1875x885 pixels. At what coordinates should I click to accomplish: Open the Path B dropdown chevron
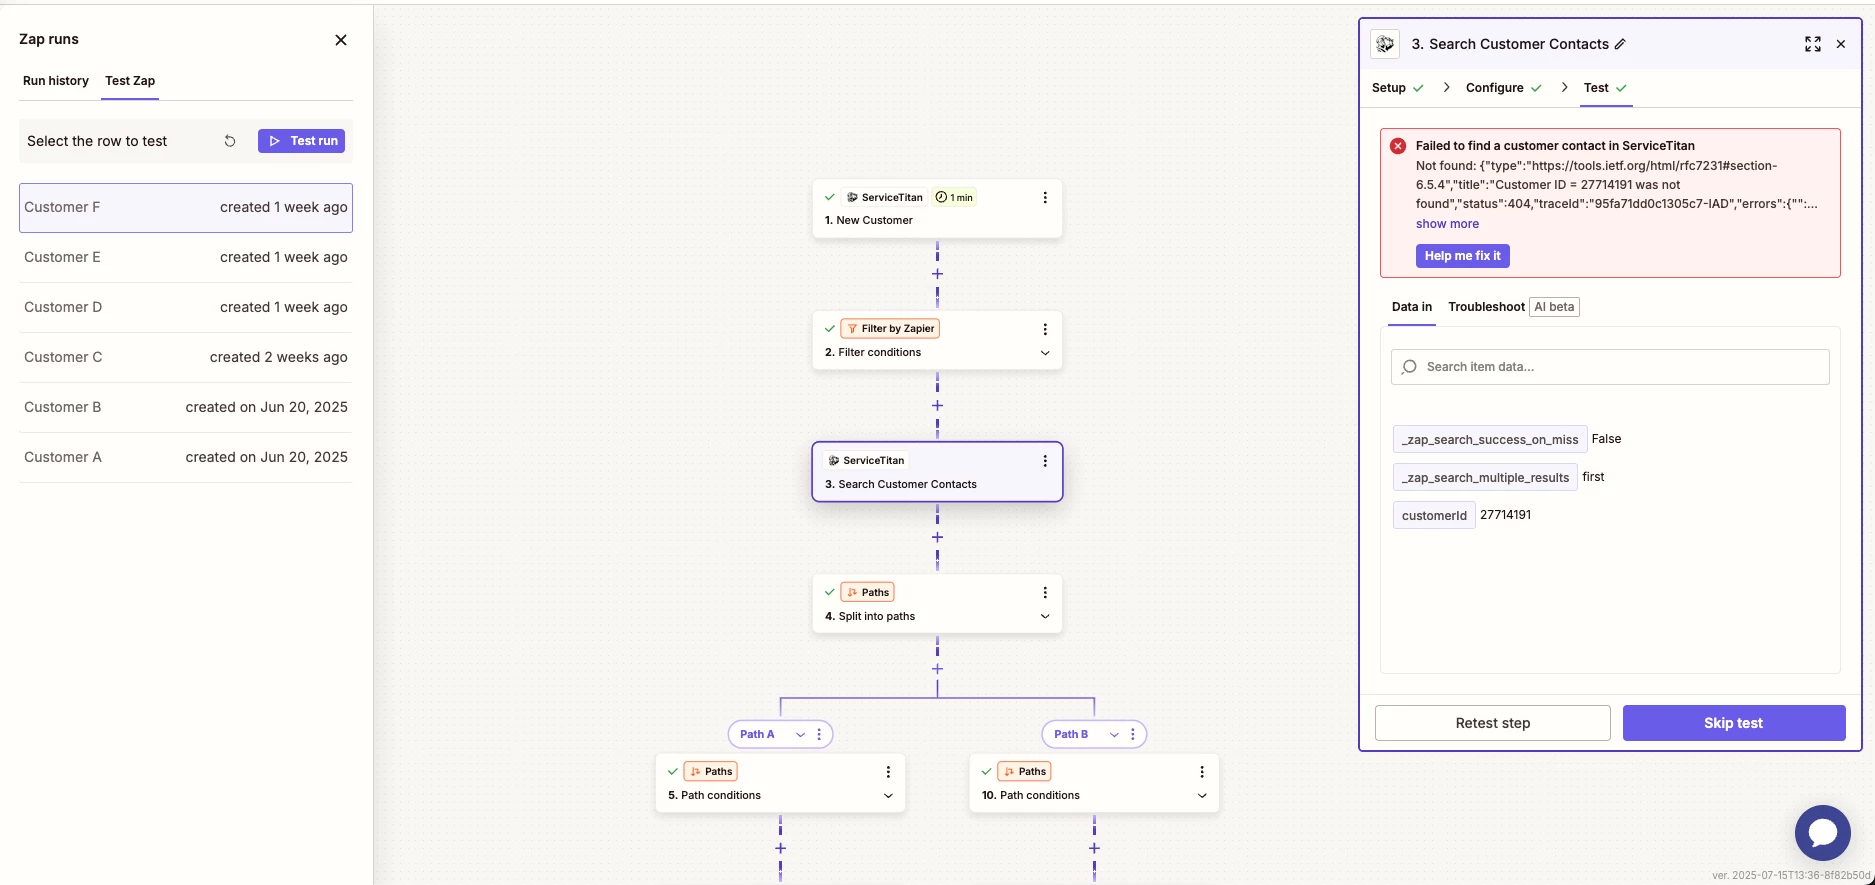click(x=1114, y=735)
